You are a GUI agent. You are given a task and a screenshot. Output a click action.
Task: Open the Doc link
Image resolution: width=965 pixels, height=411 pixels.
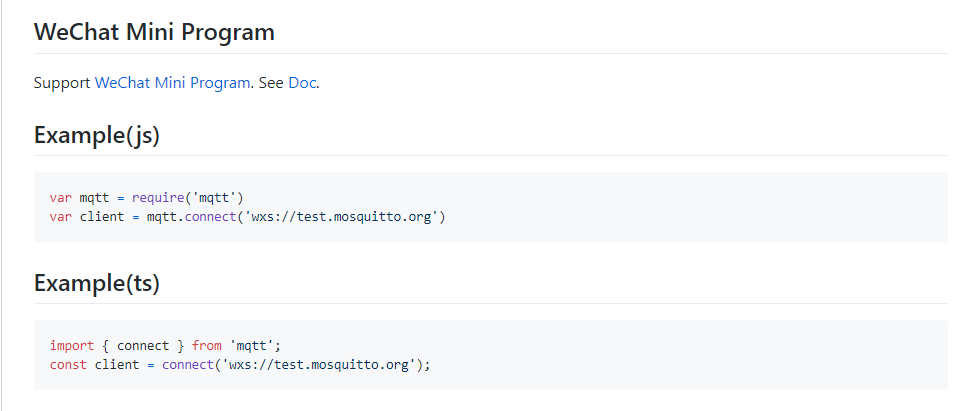[x=302, y=83]
